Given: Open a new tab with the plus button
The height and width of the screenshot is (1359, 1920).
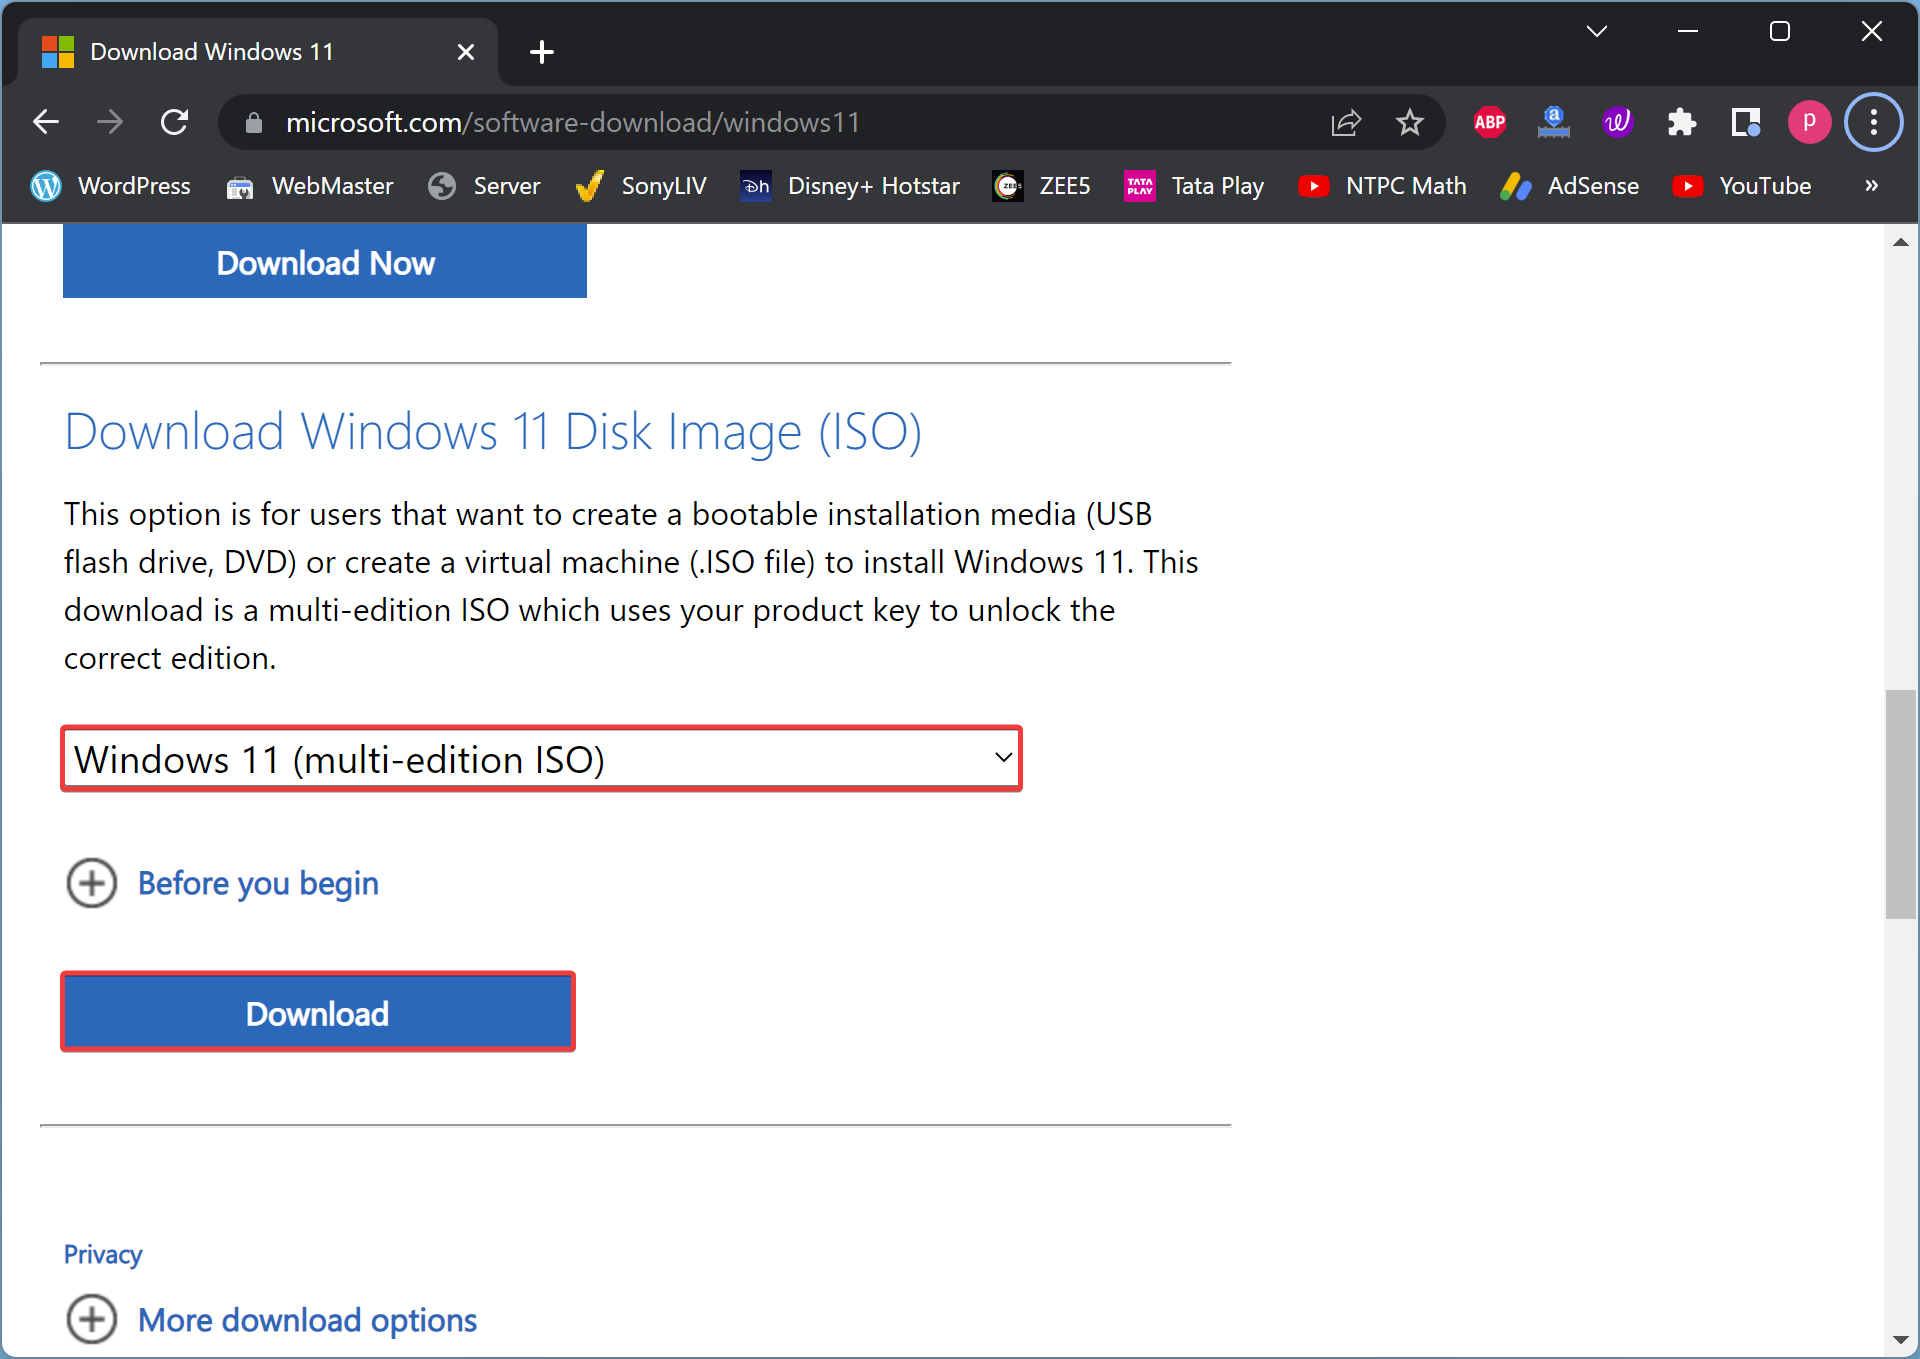Looking at the screenshot, I should 542,52.
